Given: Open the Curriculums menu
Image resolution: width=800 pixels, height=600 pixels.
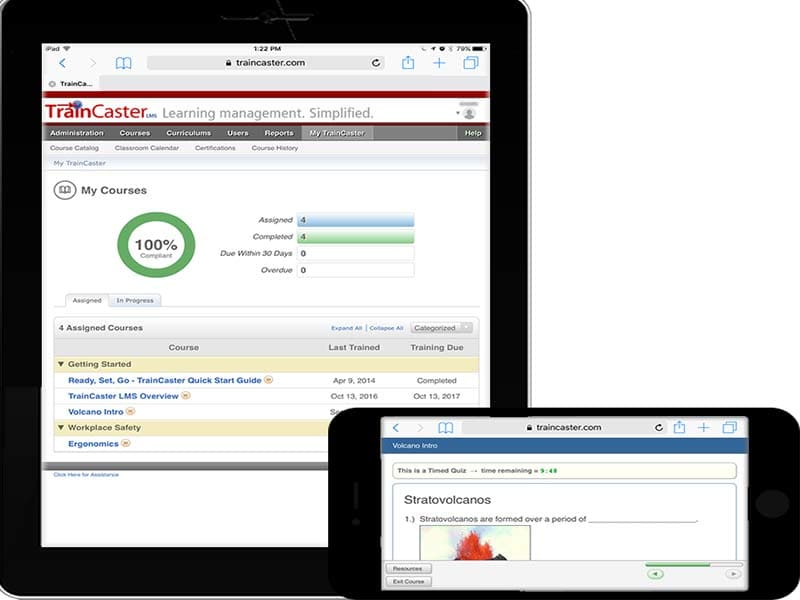Looking at the screenshot, I should pos(188,133).
